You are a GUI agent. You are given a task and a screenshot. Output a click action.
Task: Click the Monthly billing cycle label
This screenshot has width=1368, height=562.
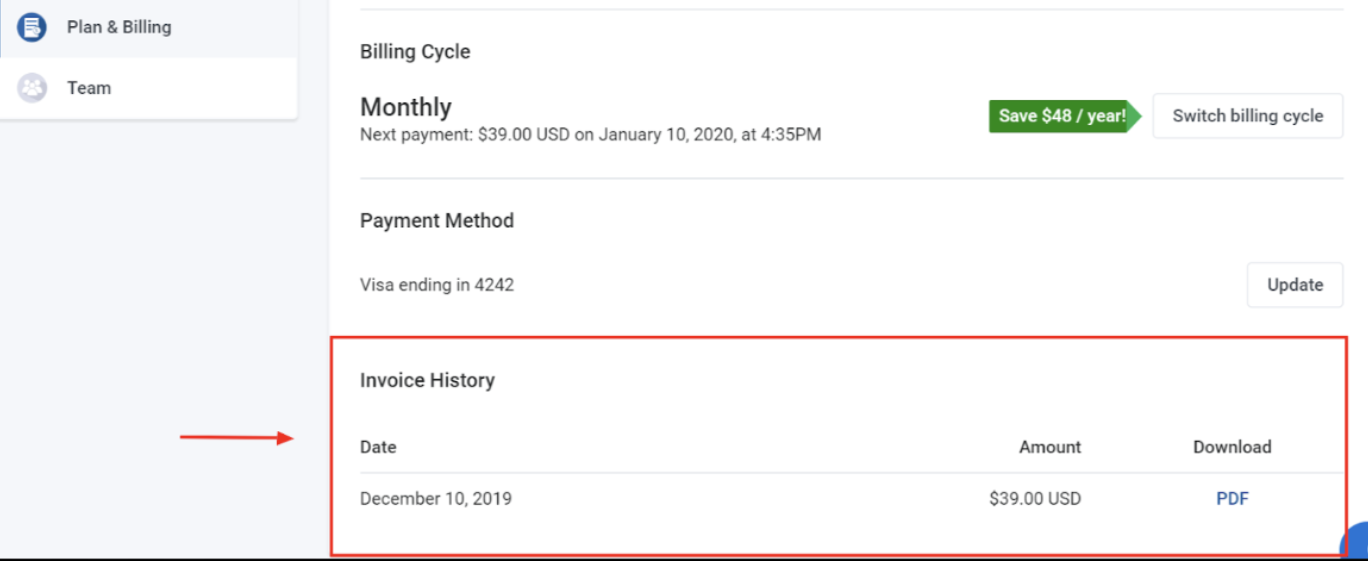(406, 107)
